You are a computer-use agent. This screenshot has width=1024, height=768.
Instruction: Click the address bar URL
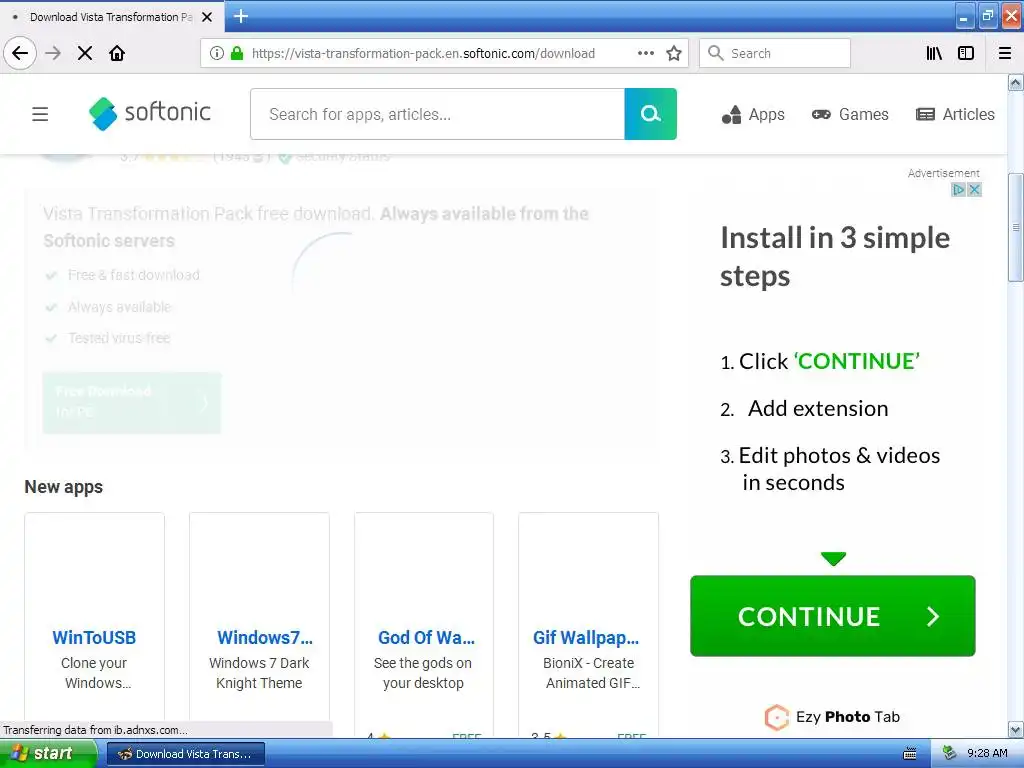[x=423, y=54]
